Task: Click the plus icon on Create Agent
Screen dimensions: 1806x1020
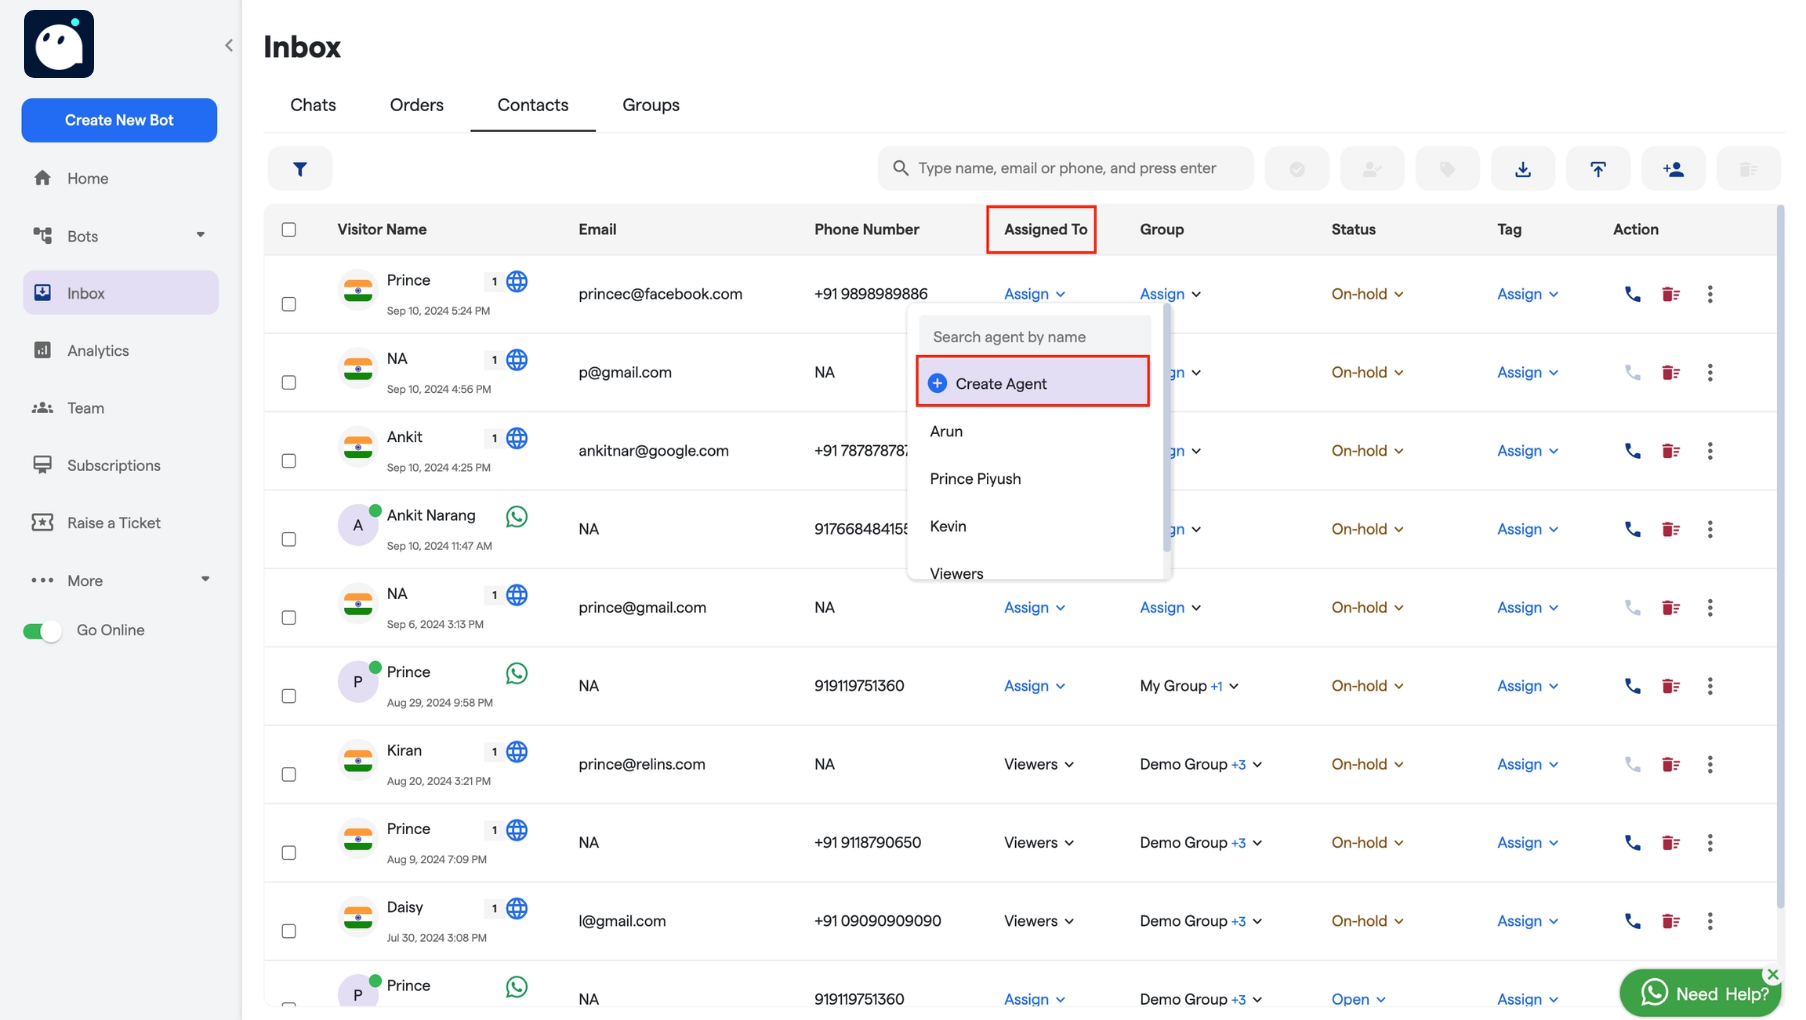Action: (938, 383)
